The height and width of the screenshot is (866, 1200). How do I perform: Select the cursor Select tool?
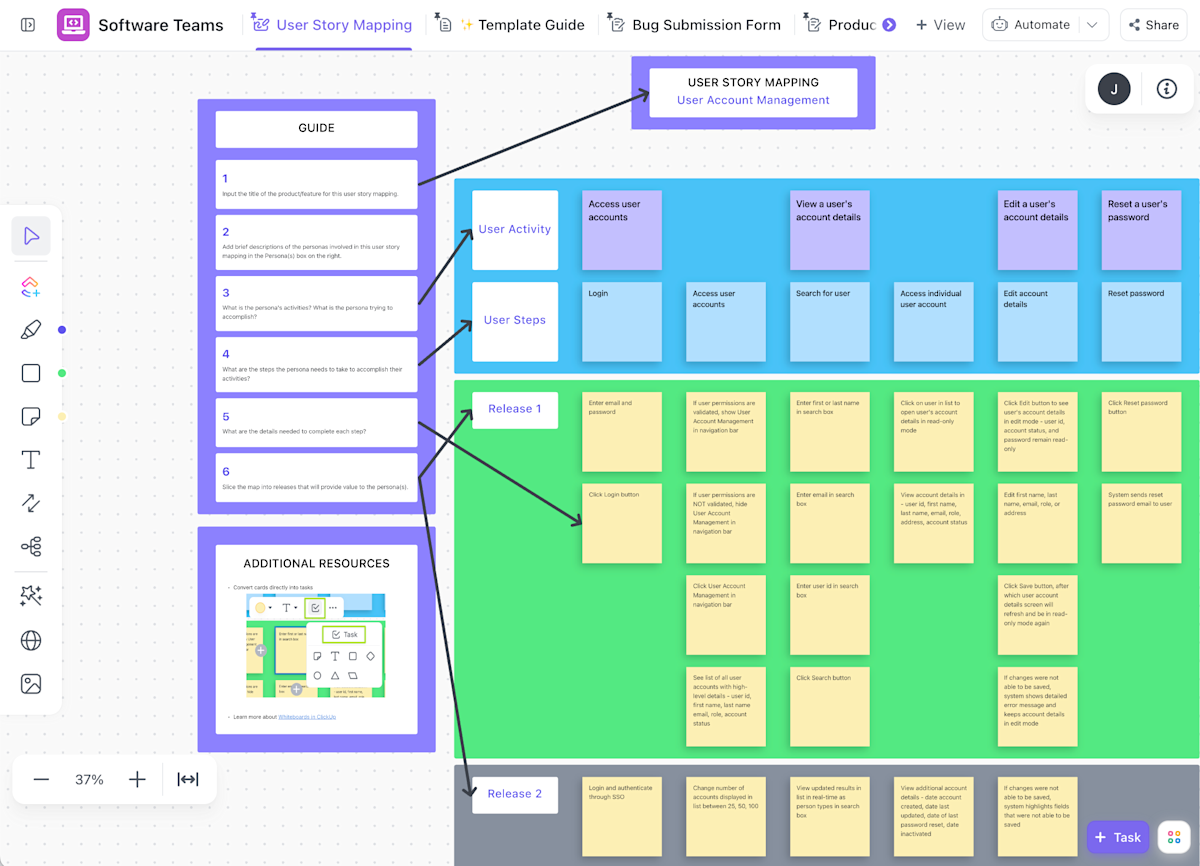[x=31, y=236]
